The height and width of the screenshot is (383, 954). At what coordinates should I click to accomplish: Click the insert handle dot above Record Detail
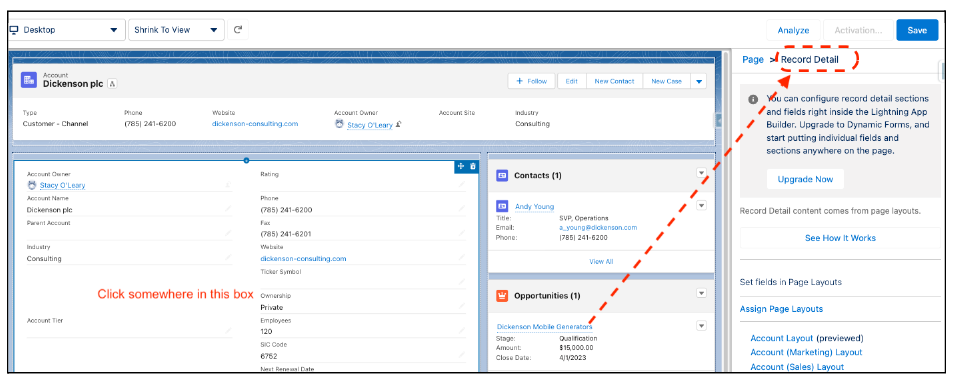(246, 160)
